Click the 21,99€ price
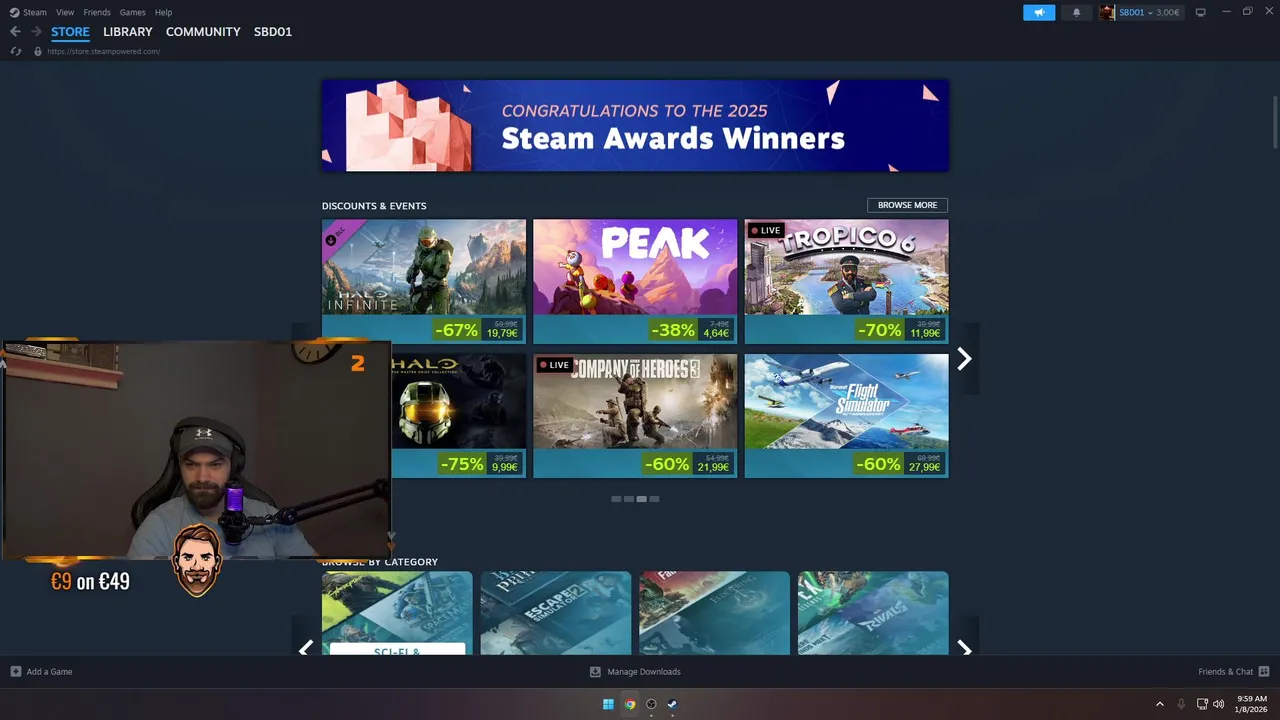The width and height of the screenshot is (1280, 720). 713,467
